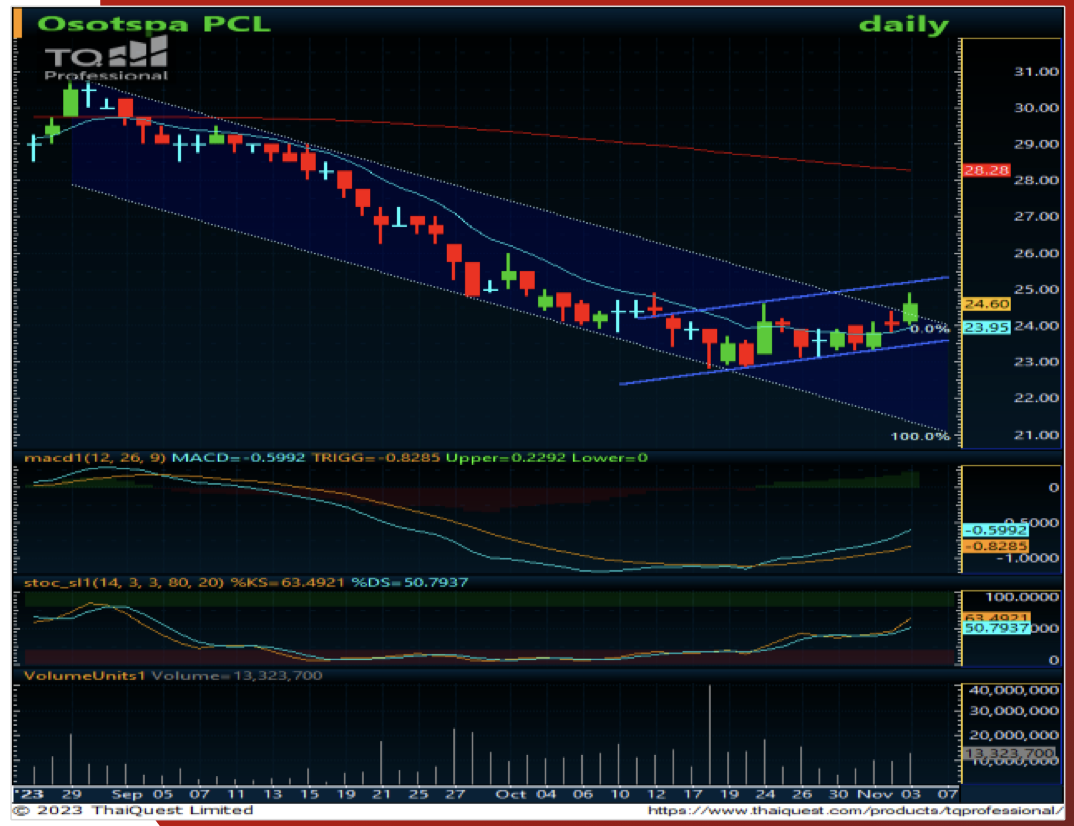
Task: Click the Osotspa PCL chart title
Action: point(153,23)
